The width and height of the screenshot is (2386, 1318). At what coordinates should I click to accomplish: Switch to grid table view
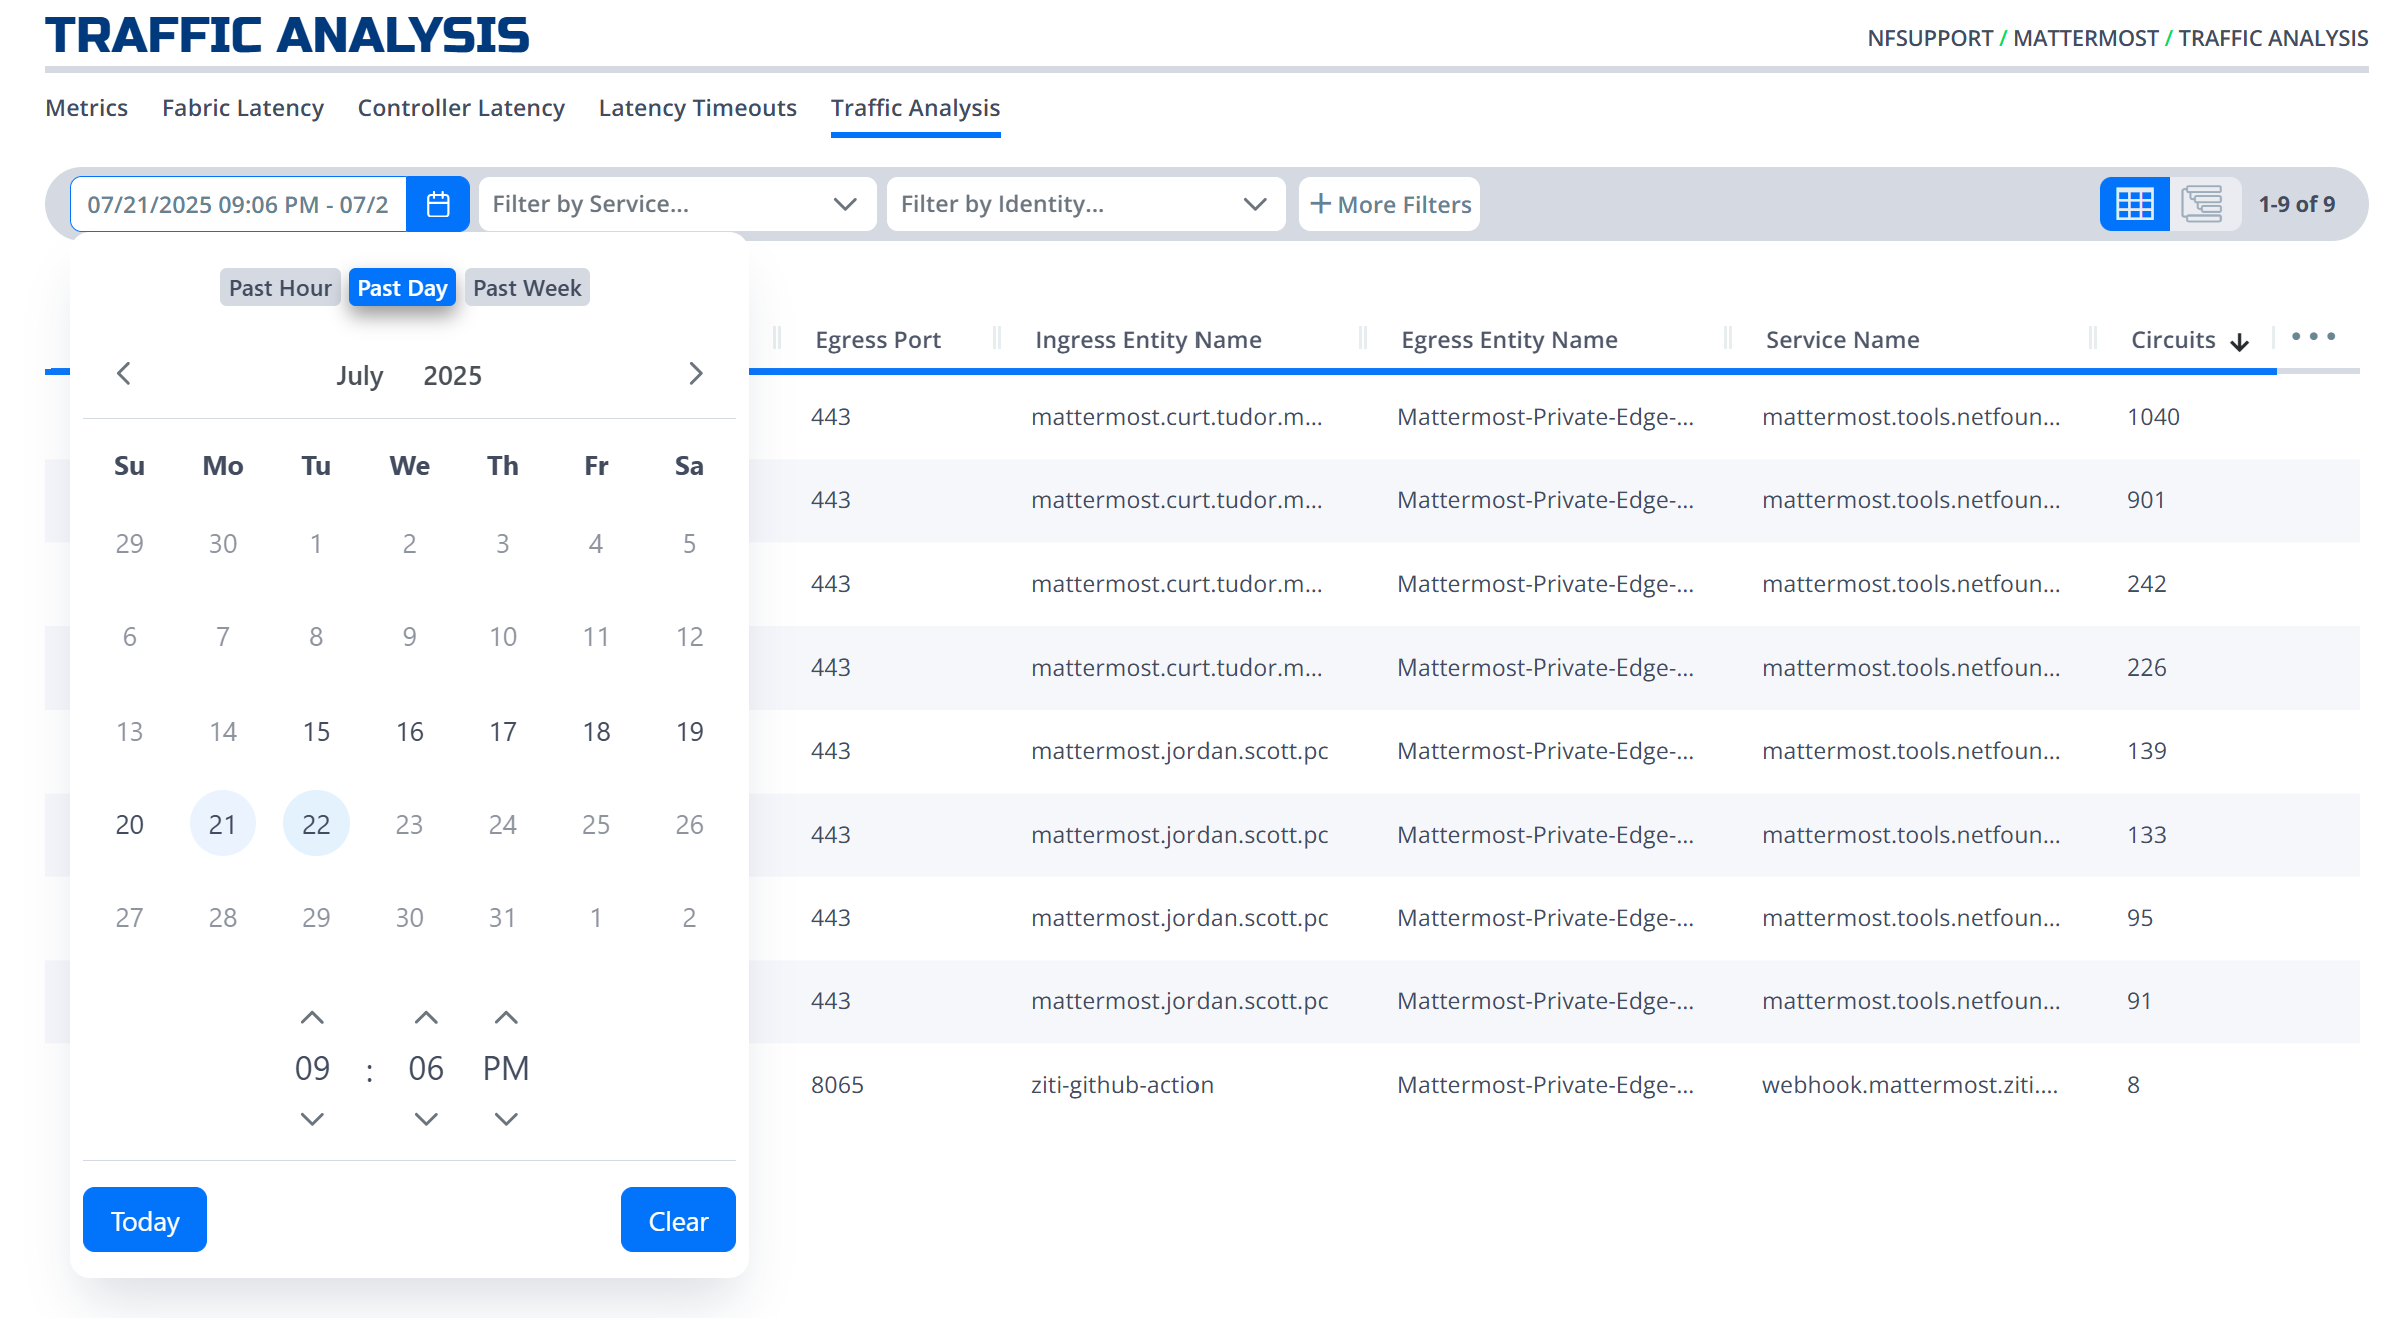(2134, 204)
